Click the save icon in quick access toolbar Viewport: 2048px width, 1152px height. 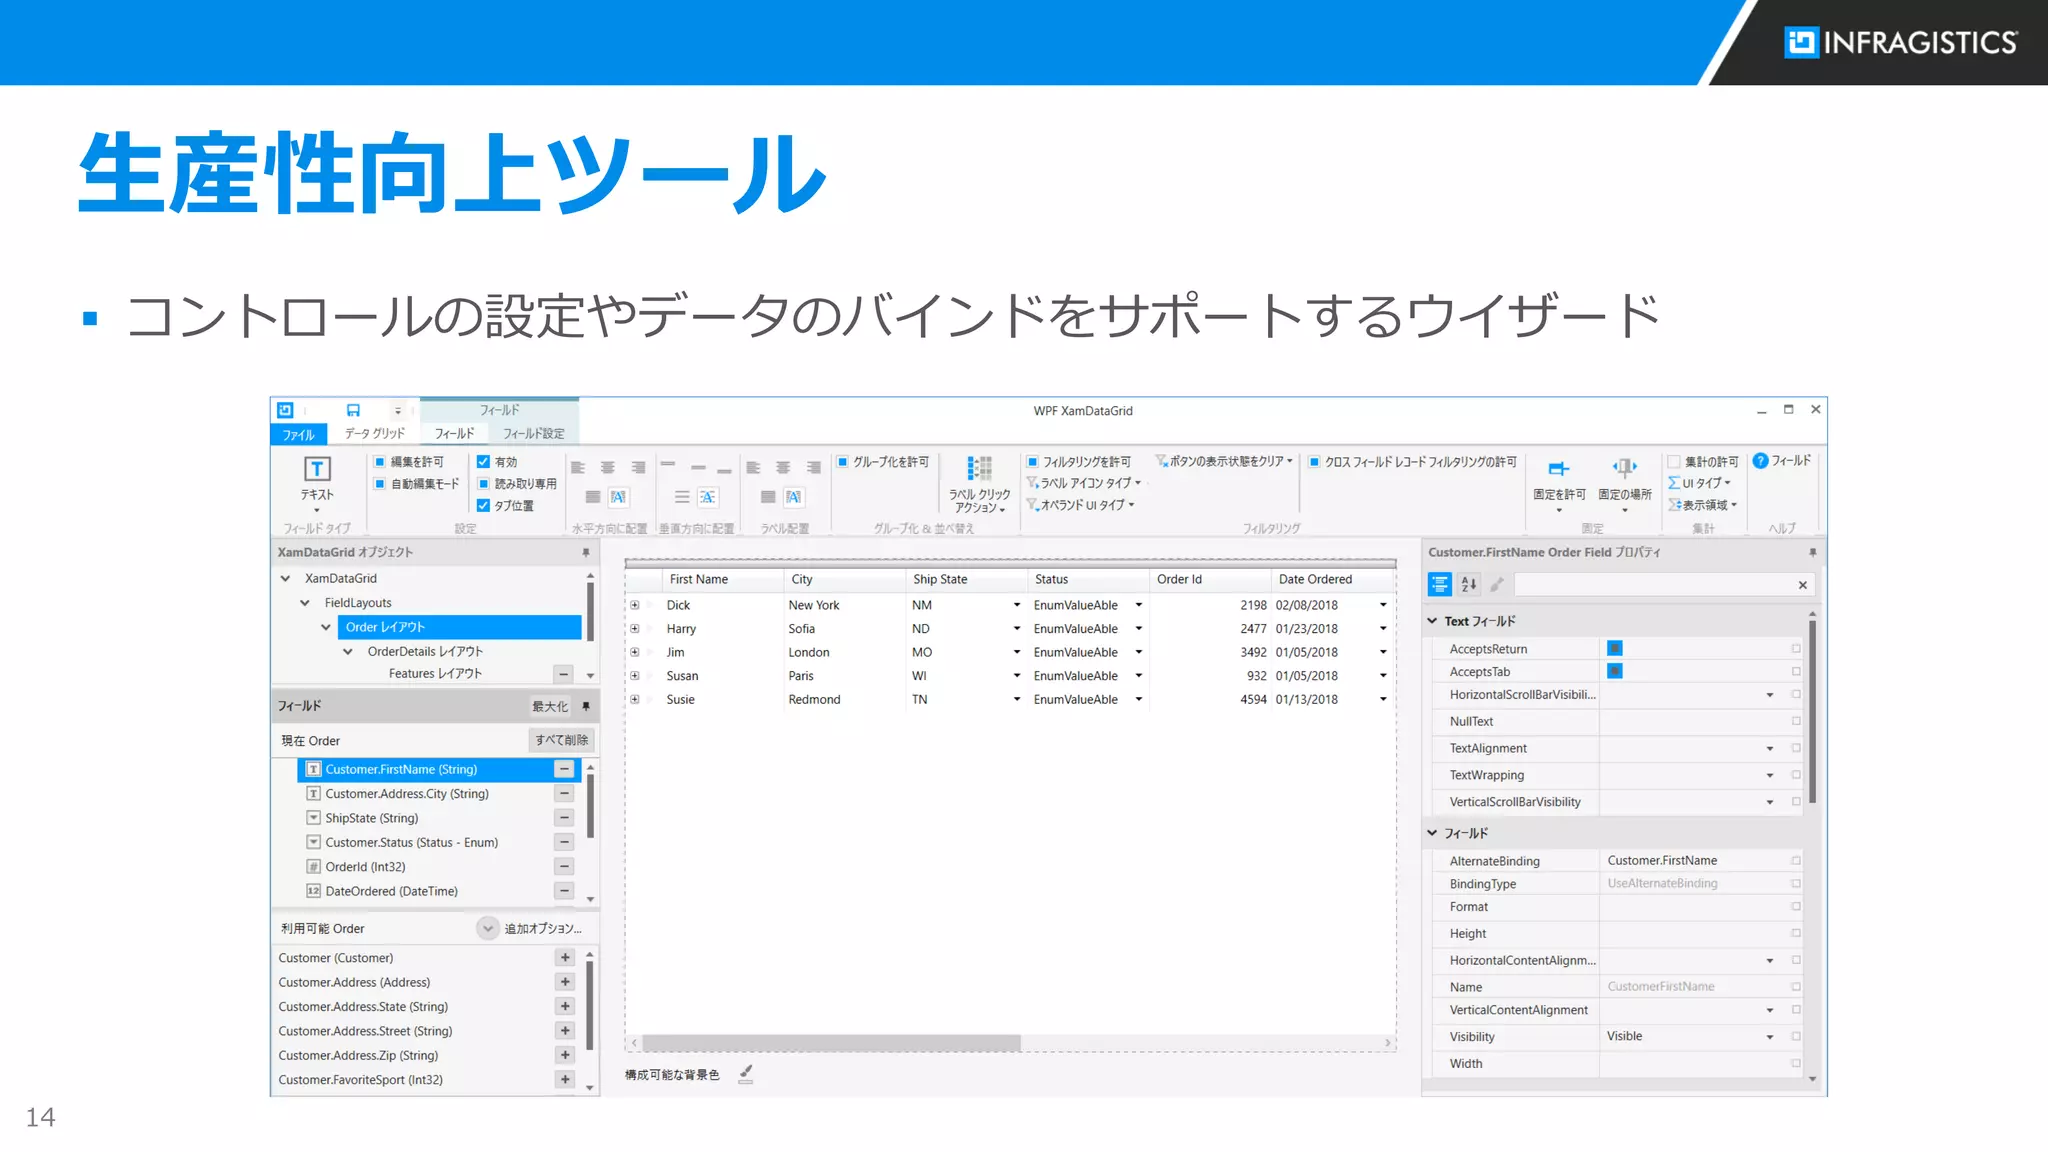pos(353,410)
